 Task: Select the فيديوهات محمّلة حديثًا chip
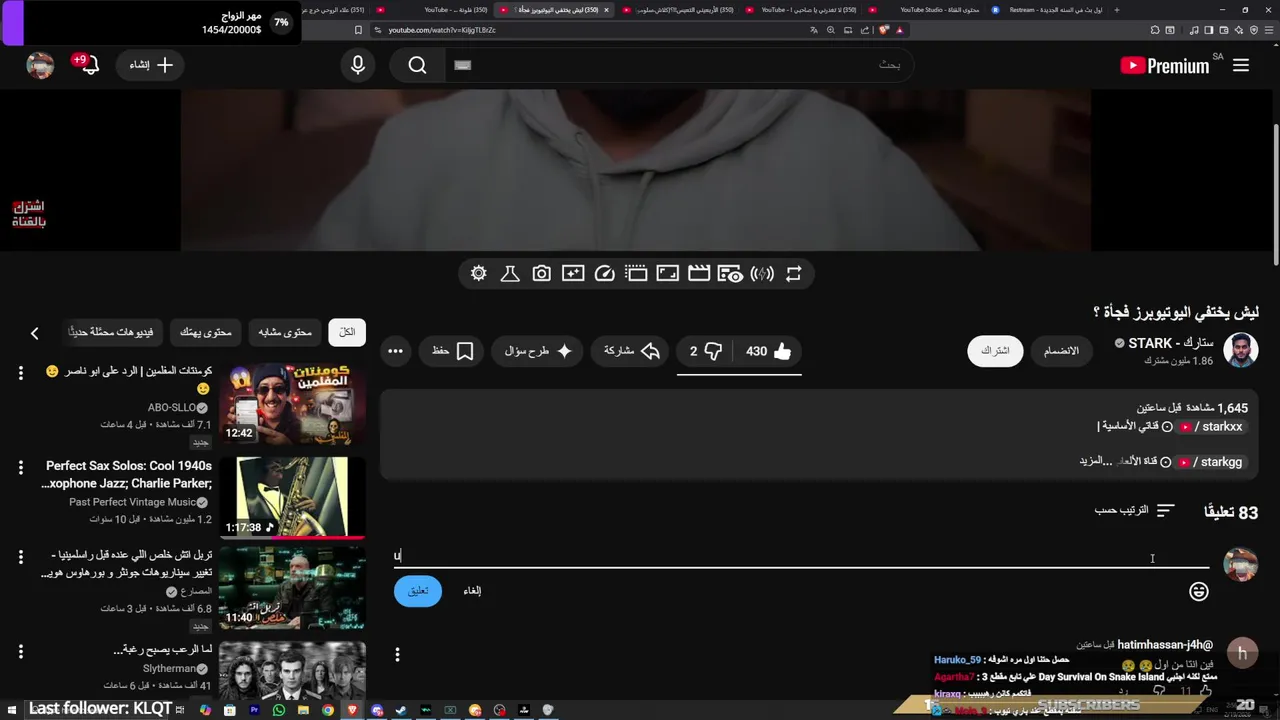click(111, 332)
